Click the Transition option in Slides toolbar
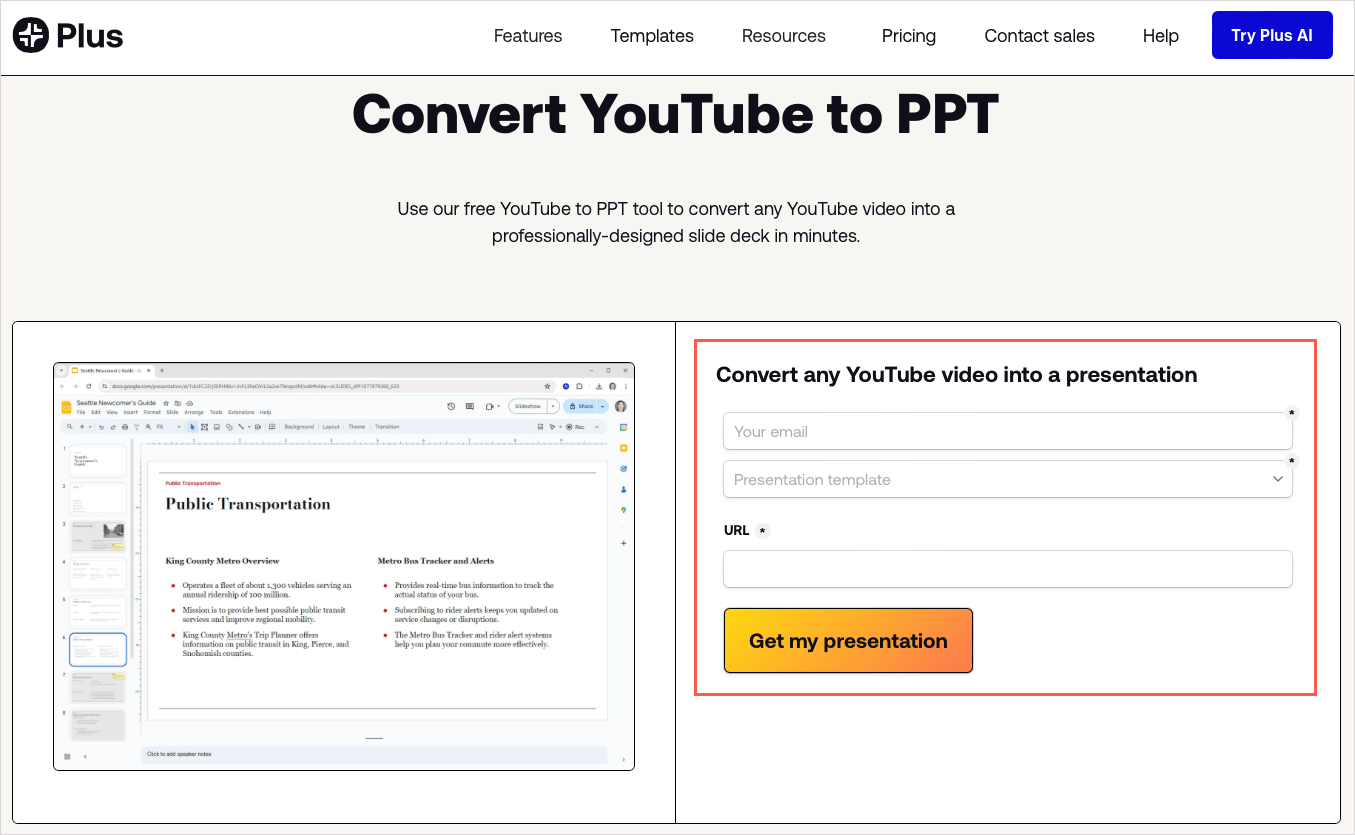Image resolution: width=1355 pixels, height=835 pixels. coord(387,427)
